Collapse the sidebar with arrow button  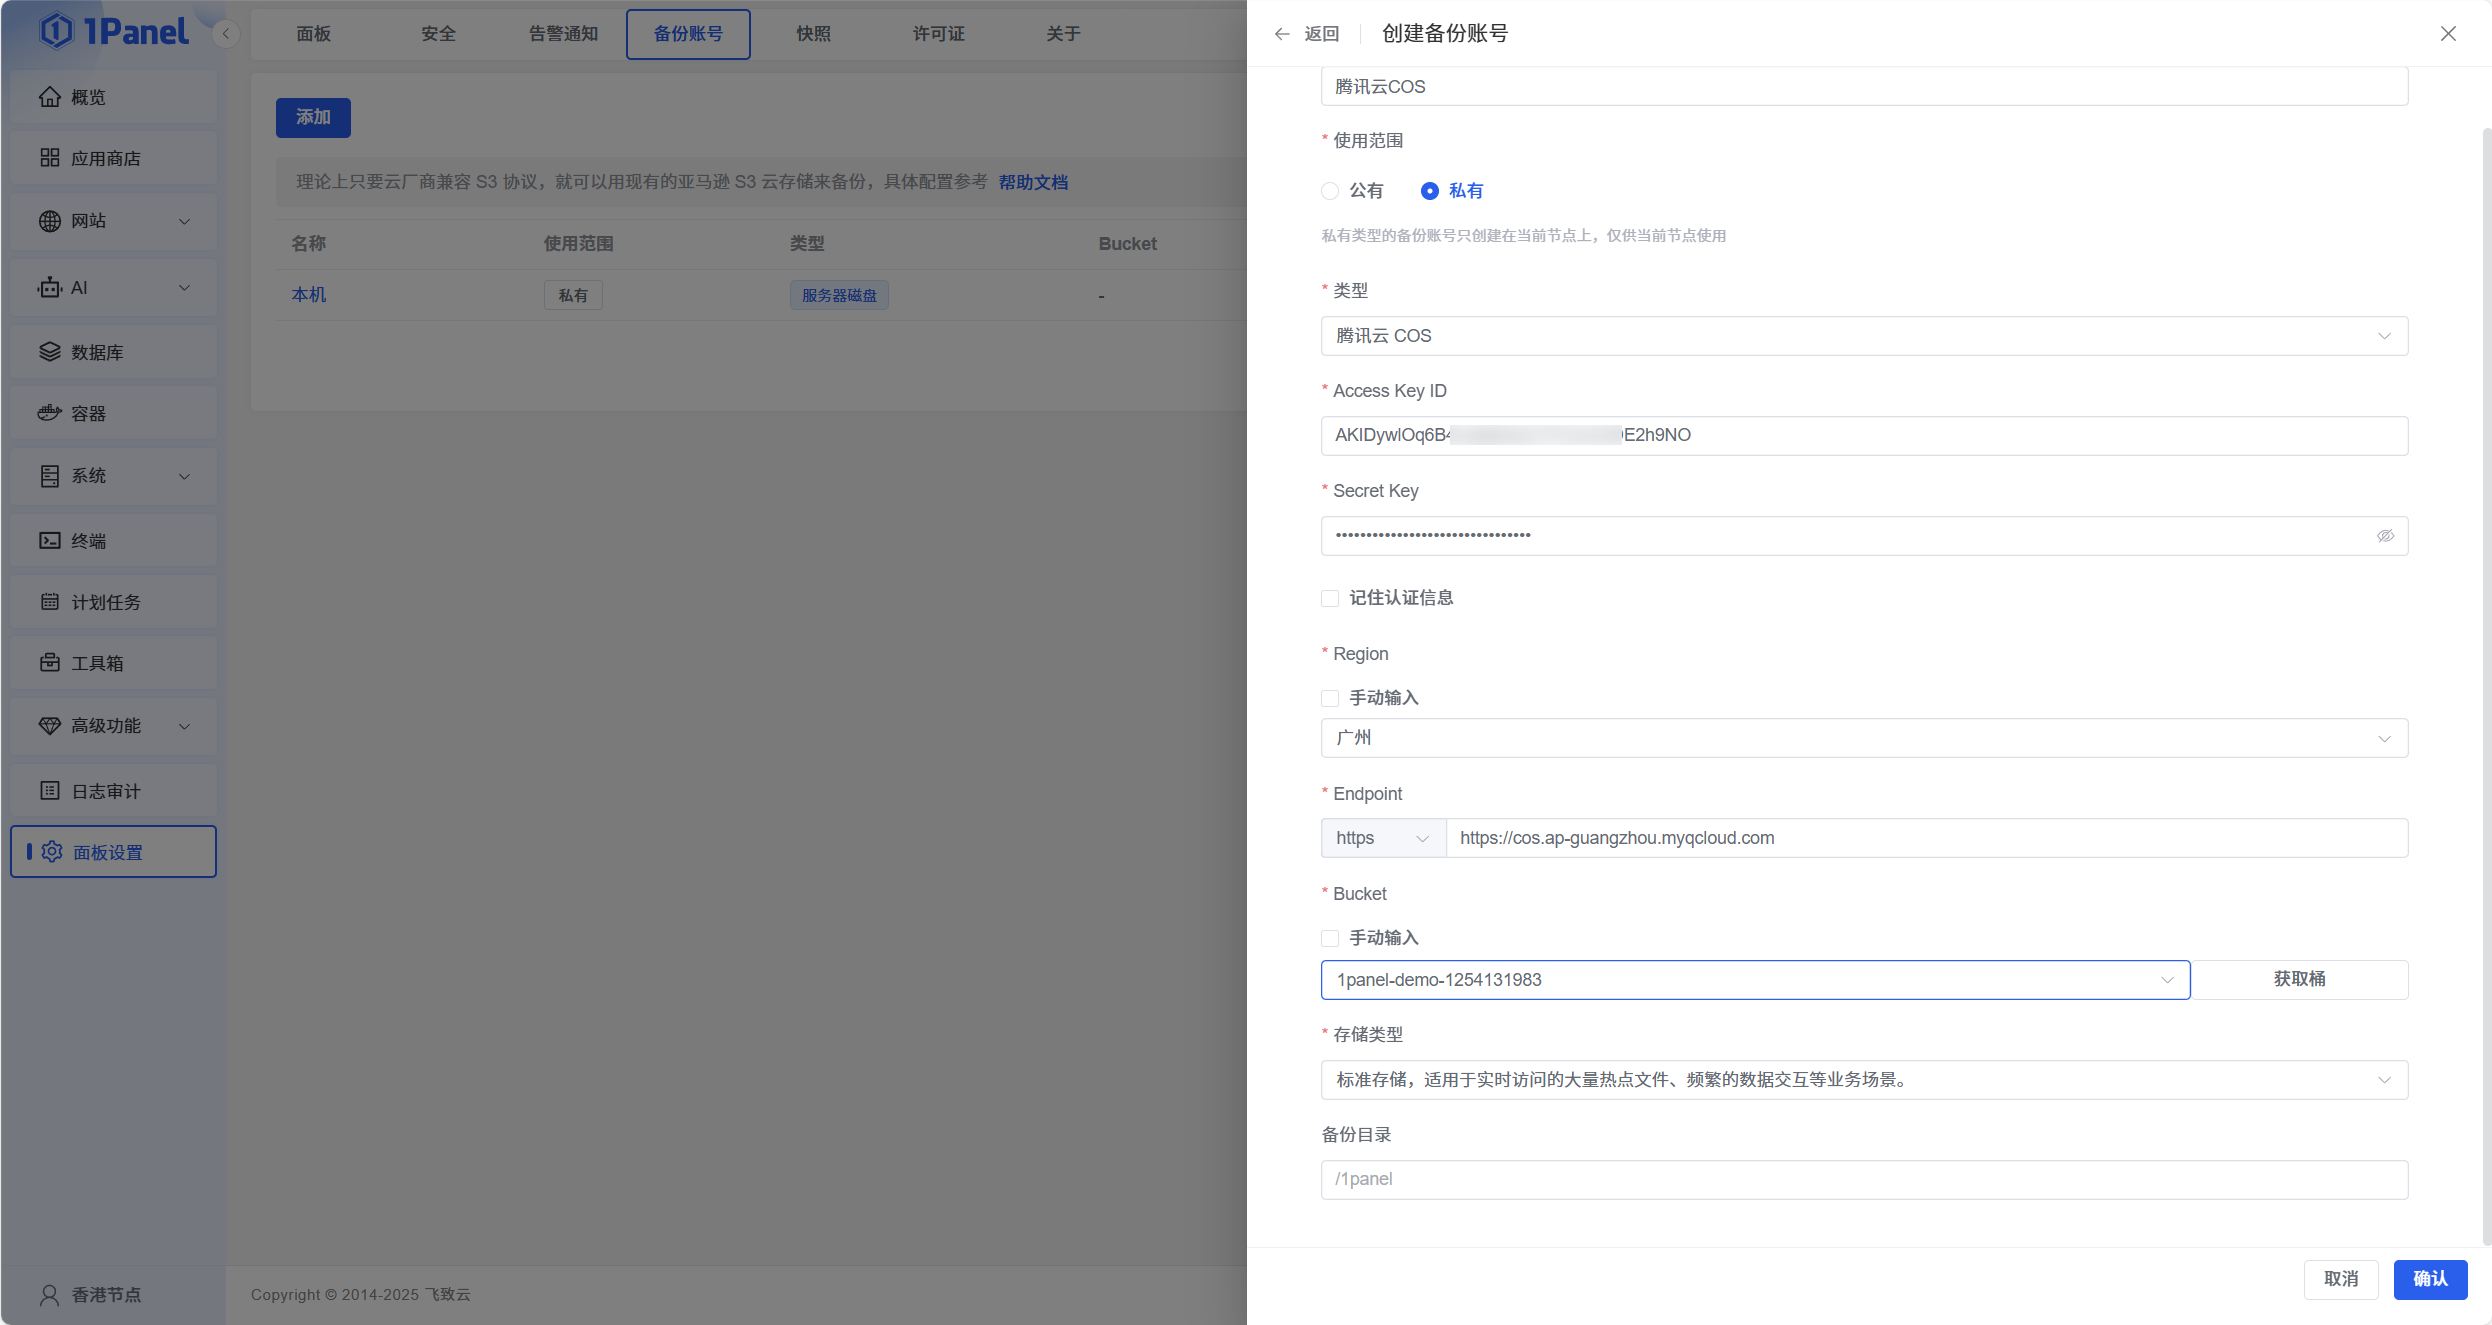click(226, 34)
